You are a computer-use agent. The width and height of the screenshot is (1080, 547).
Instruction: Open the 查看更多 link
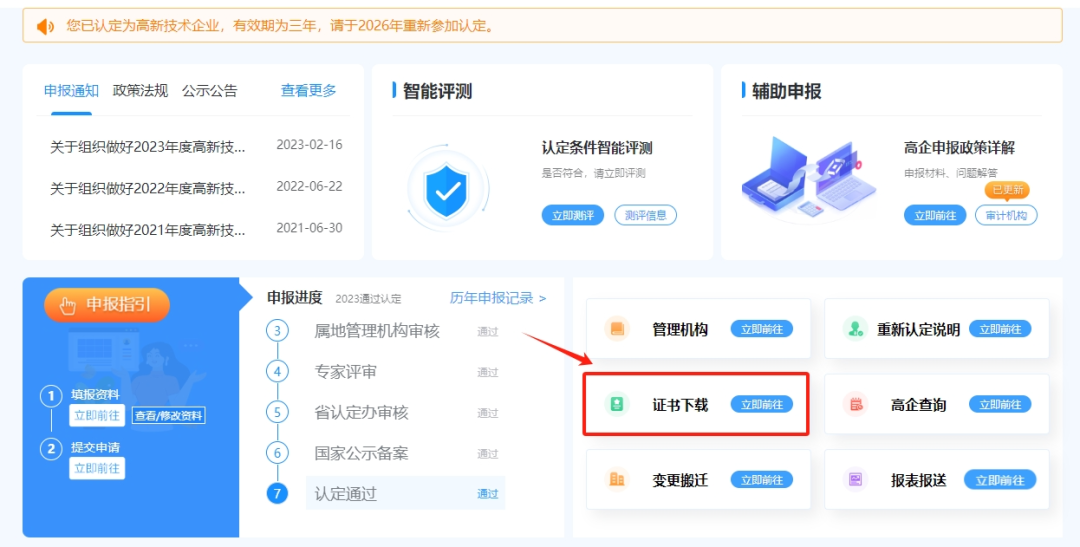click(309, 90)
